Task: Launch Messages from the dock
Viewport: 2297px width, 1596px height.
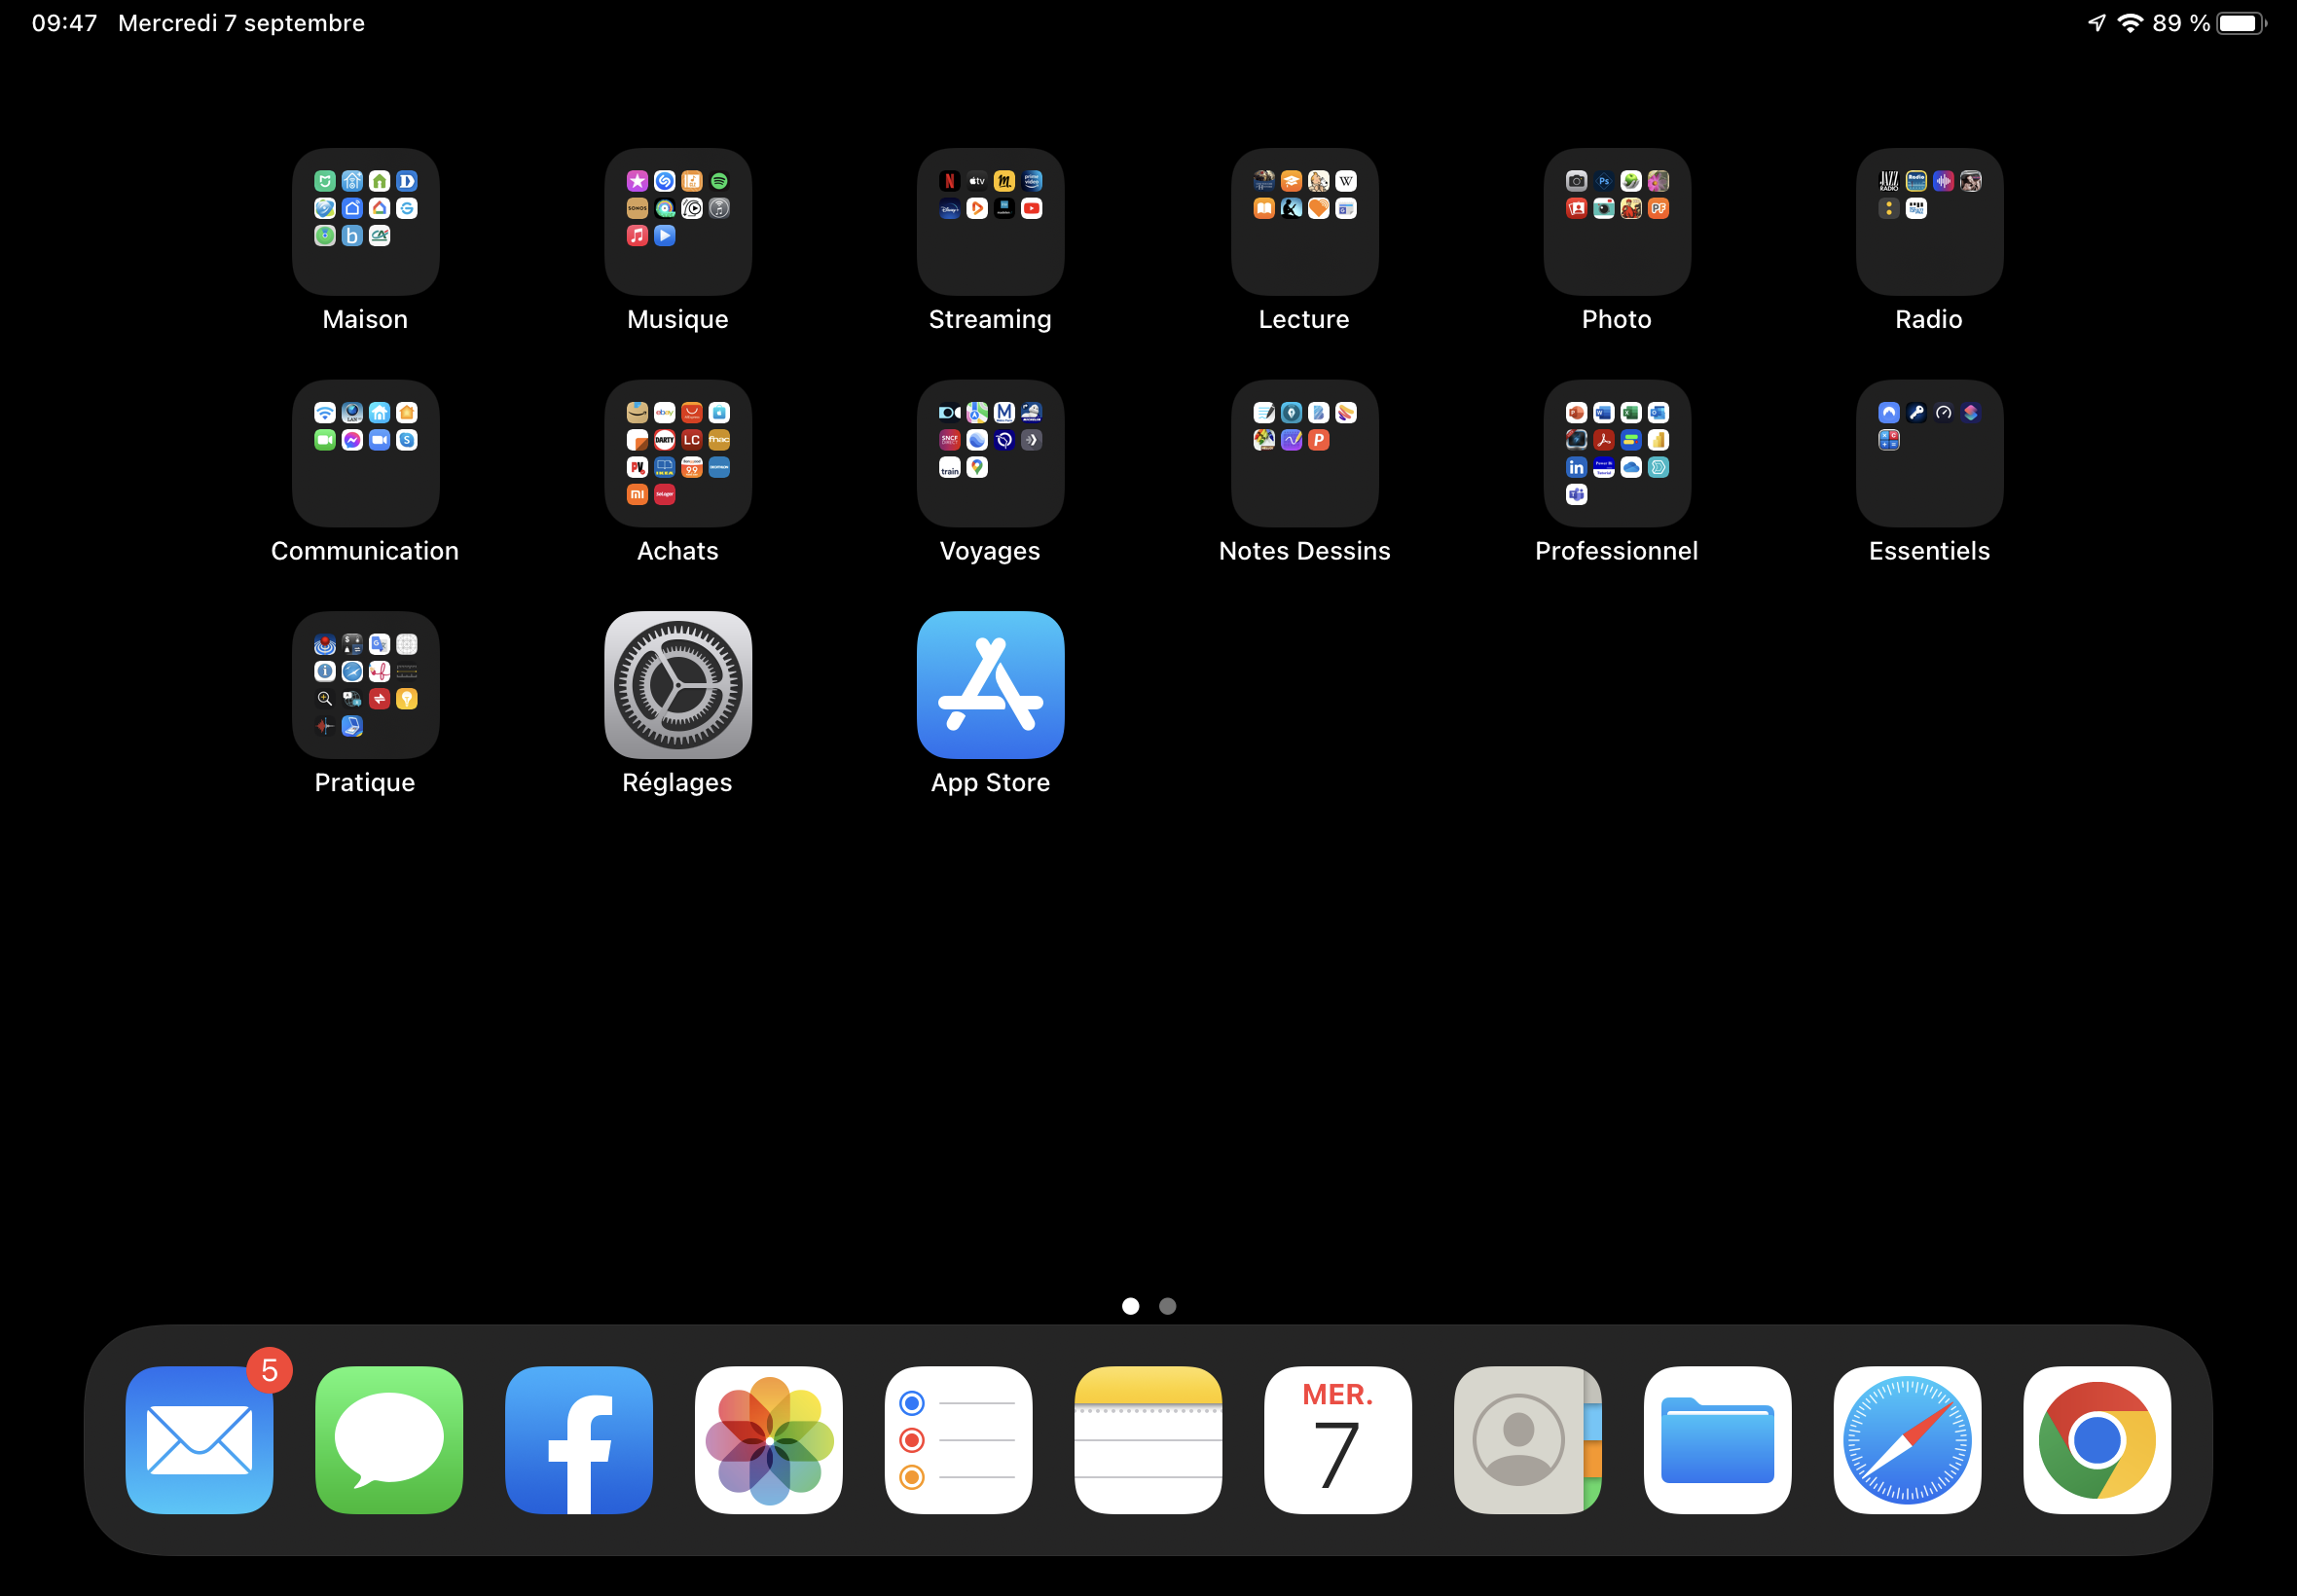Action: [x=389, y=1439]
